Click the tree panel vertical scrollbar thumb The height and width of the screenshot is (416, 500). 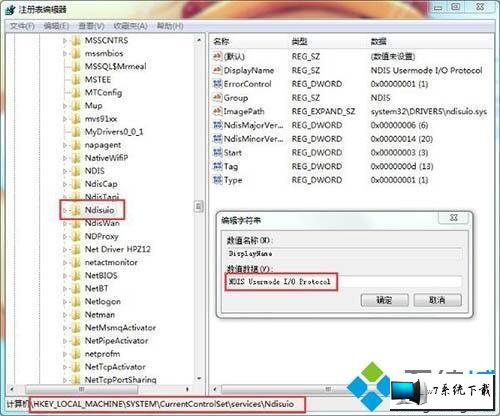[x=199, y=207]
